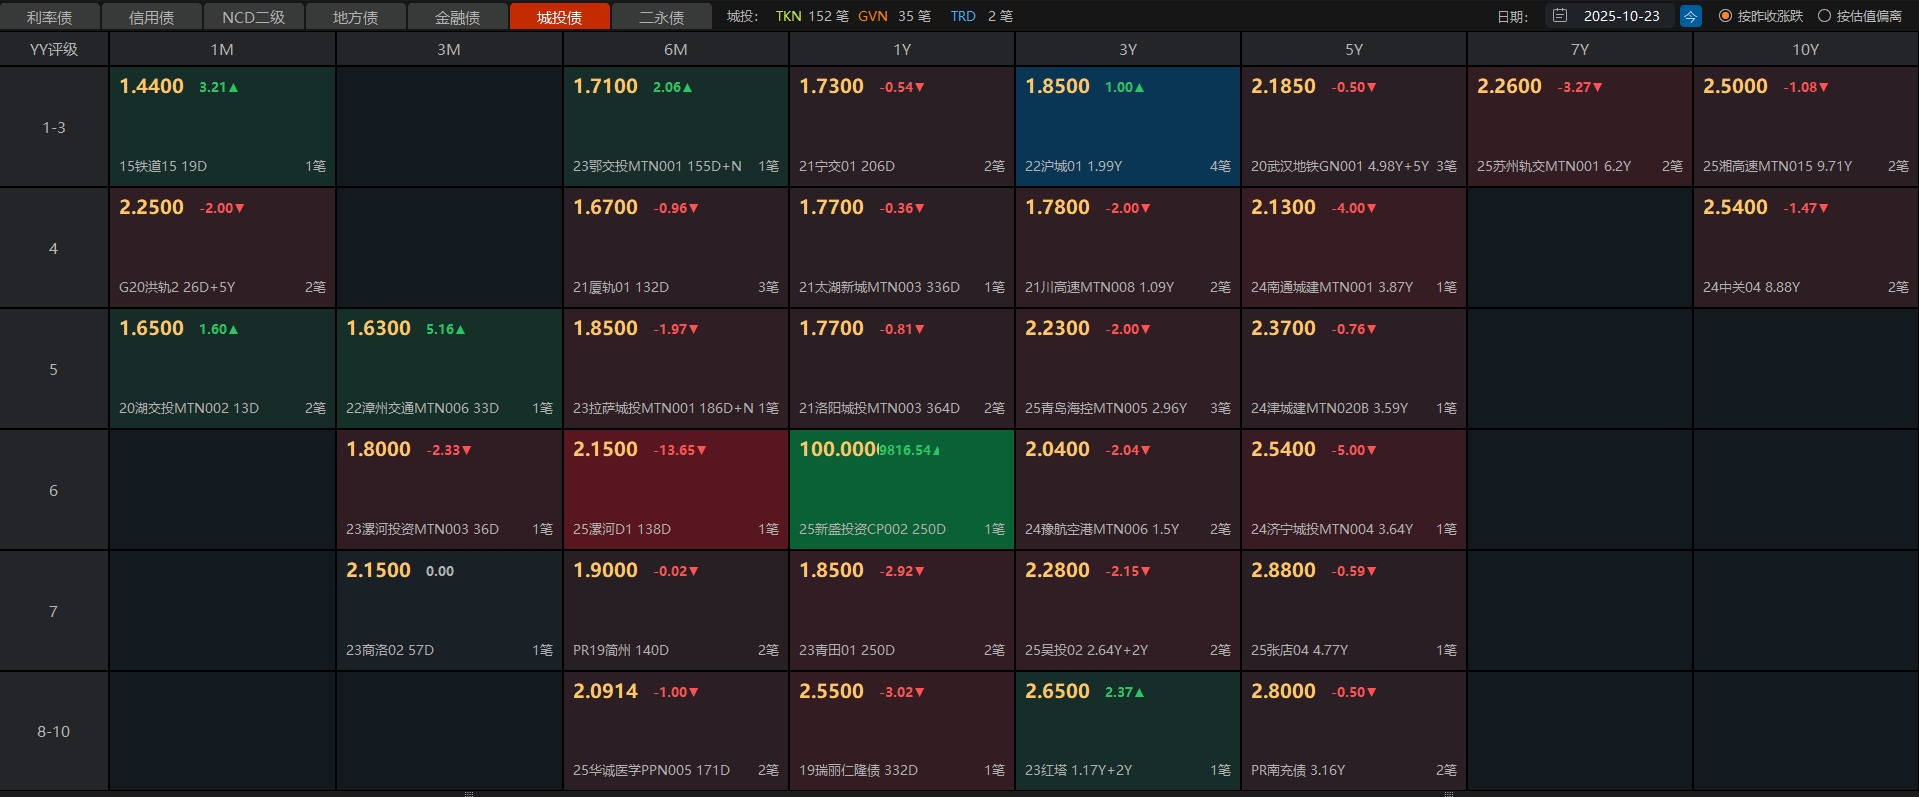Open the 23商洛02 57D cell
1919x797 pixels.
449,611
